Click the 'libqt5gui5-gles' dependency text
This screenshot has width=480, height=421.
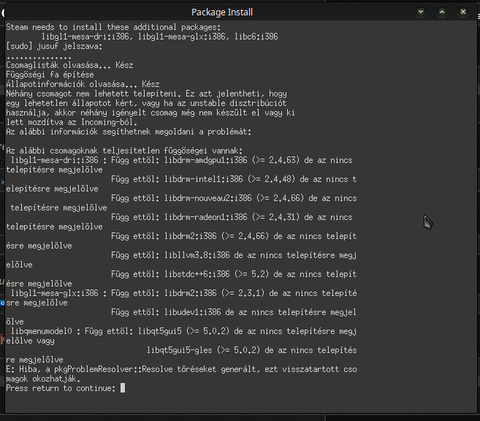point(179,350)
